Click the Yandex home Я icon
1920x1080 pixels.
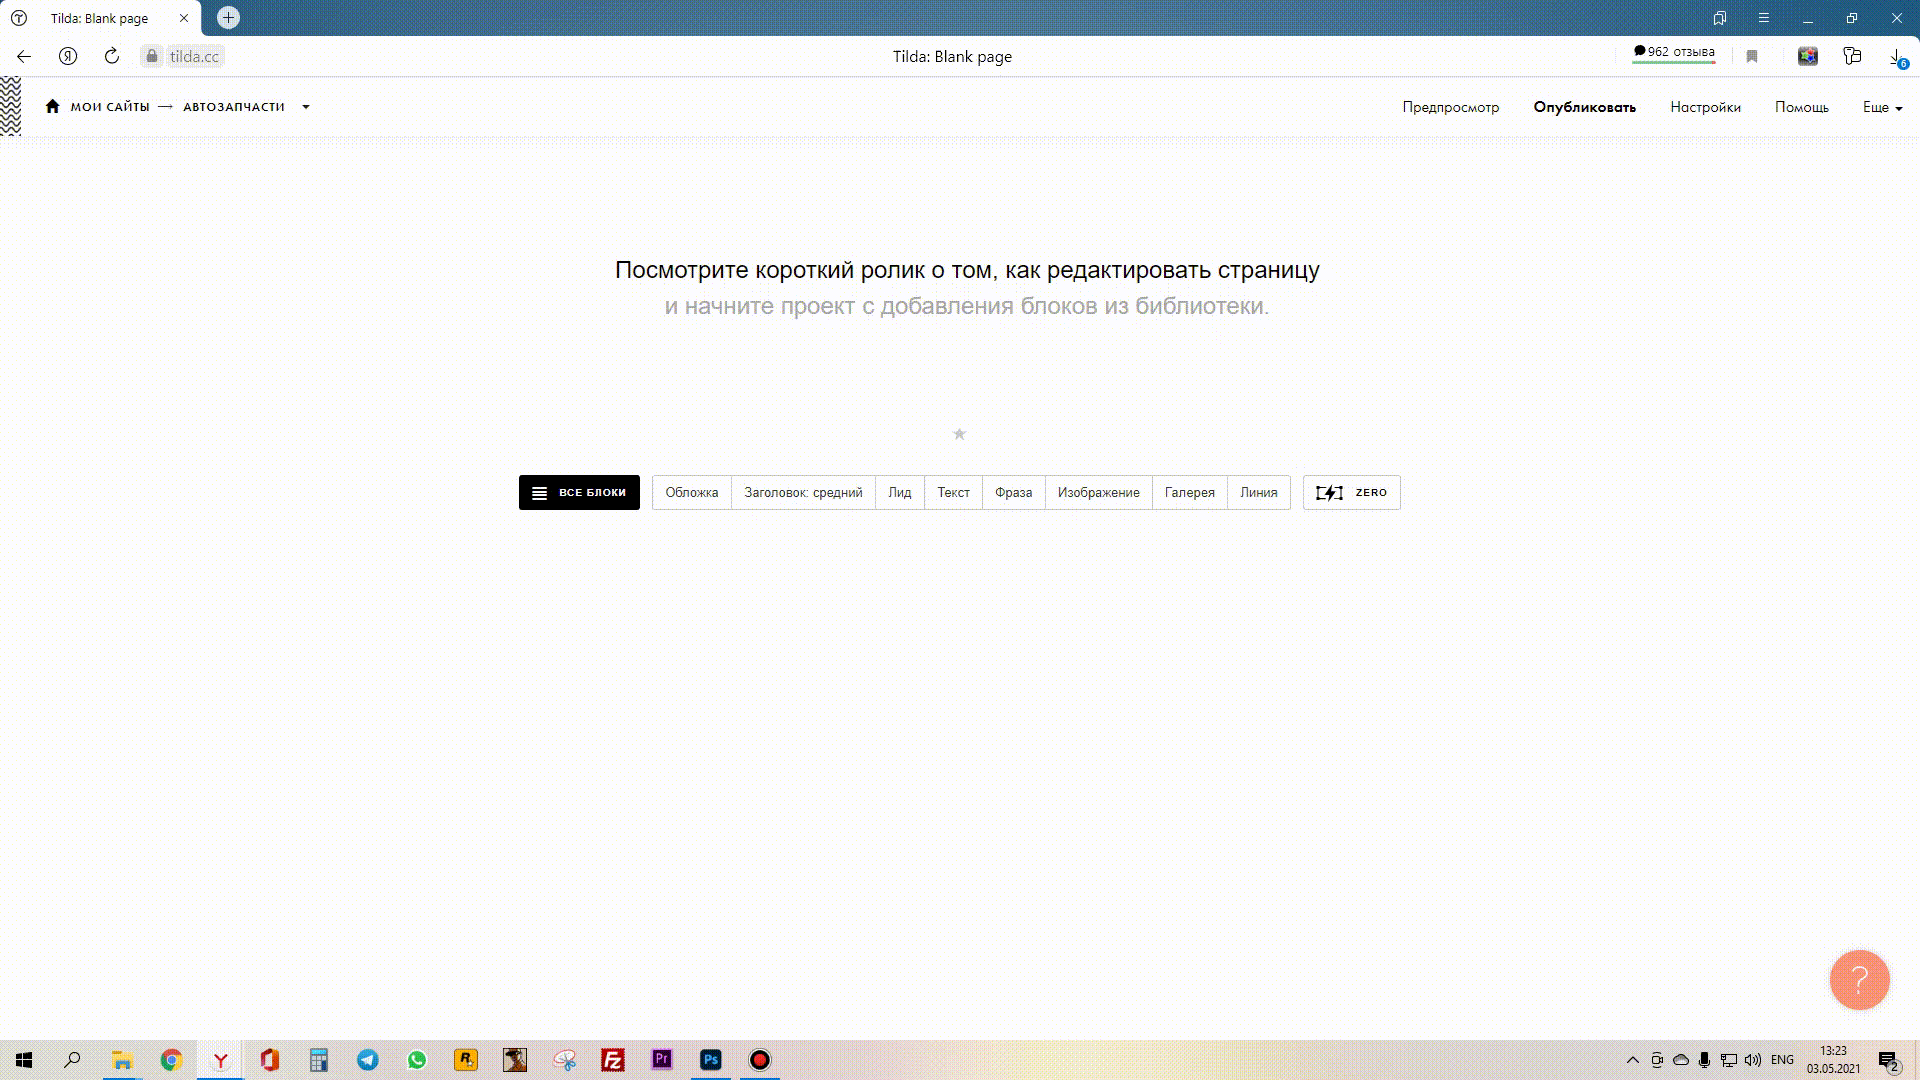pos(68,56)
